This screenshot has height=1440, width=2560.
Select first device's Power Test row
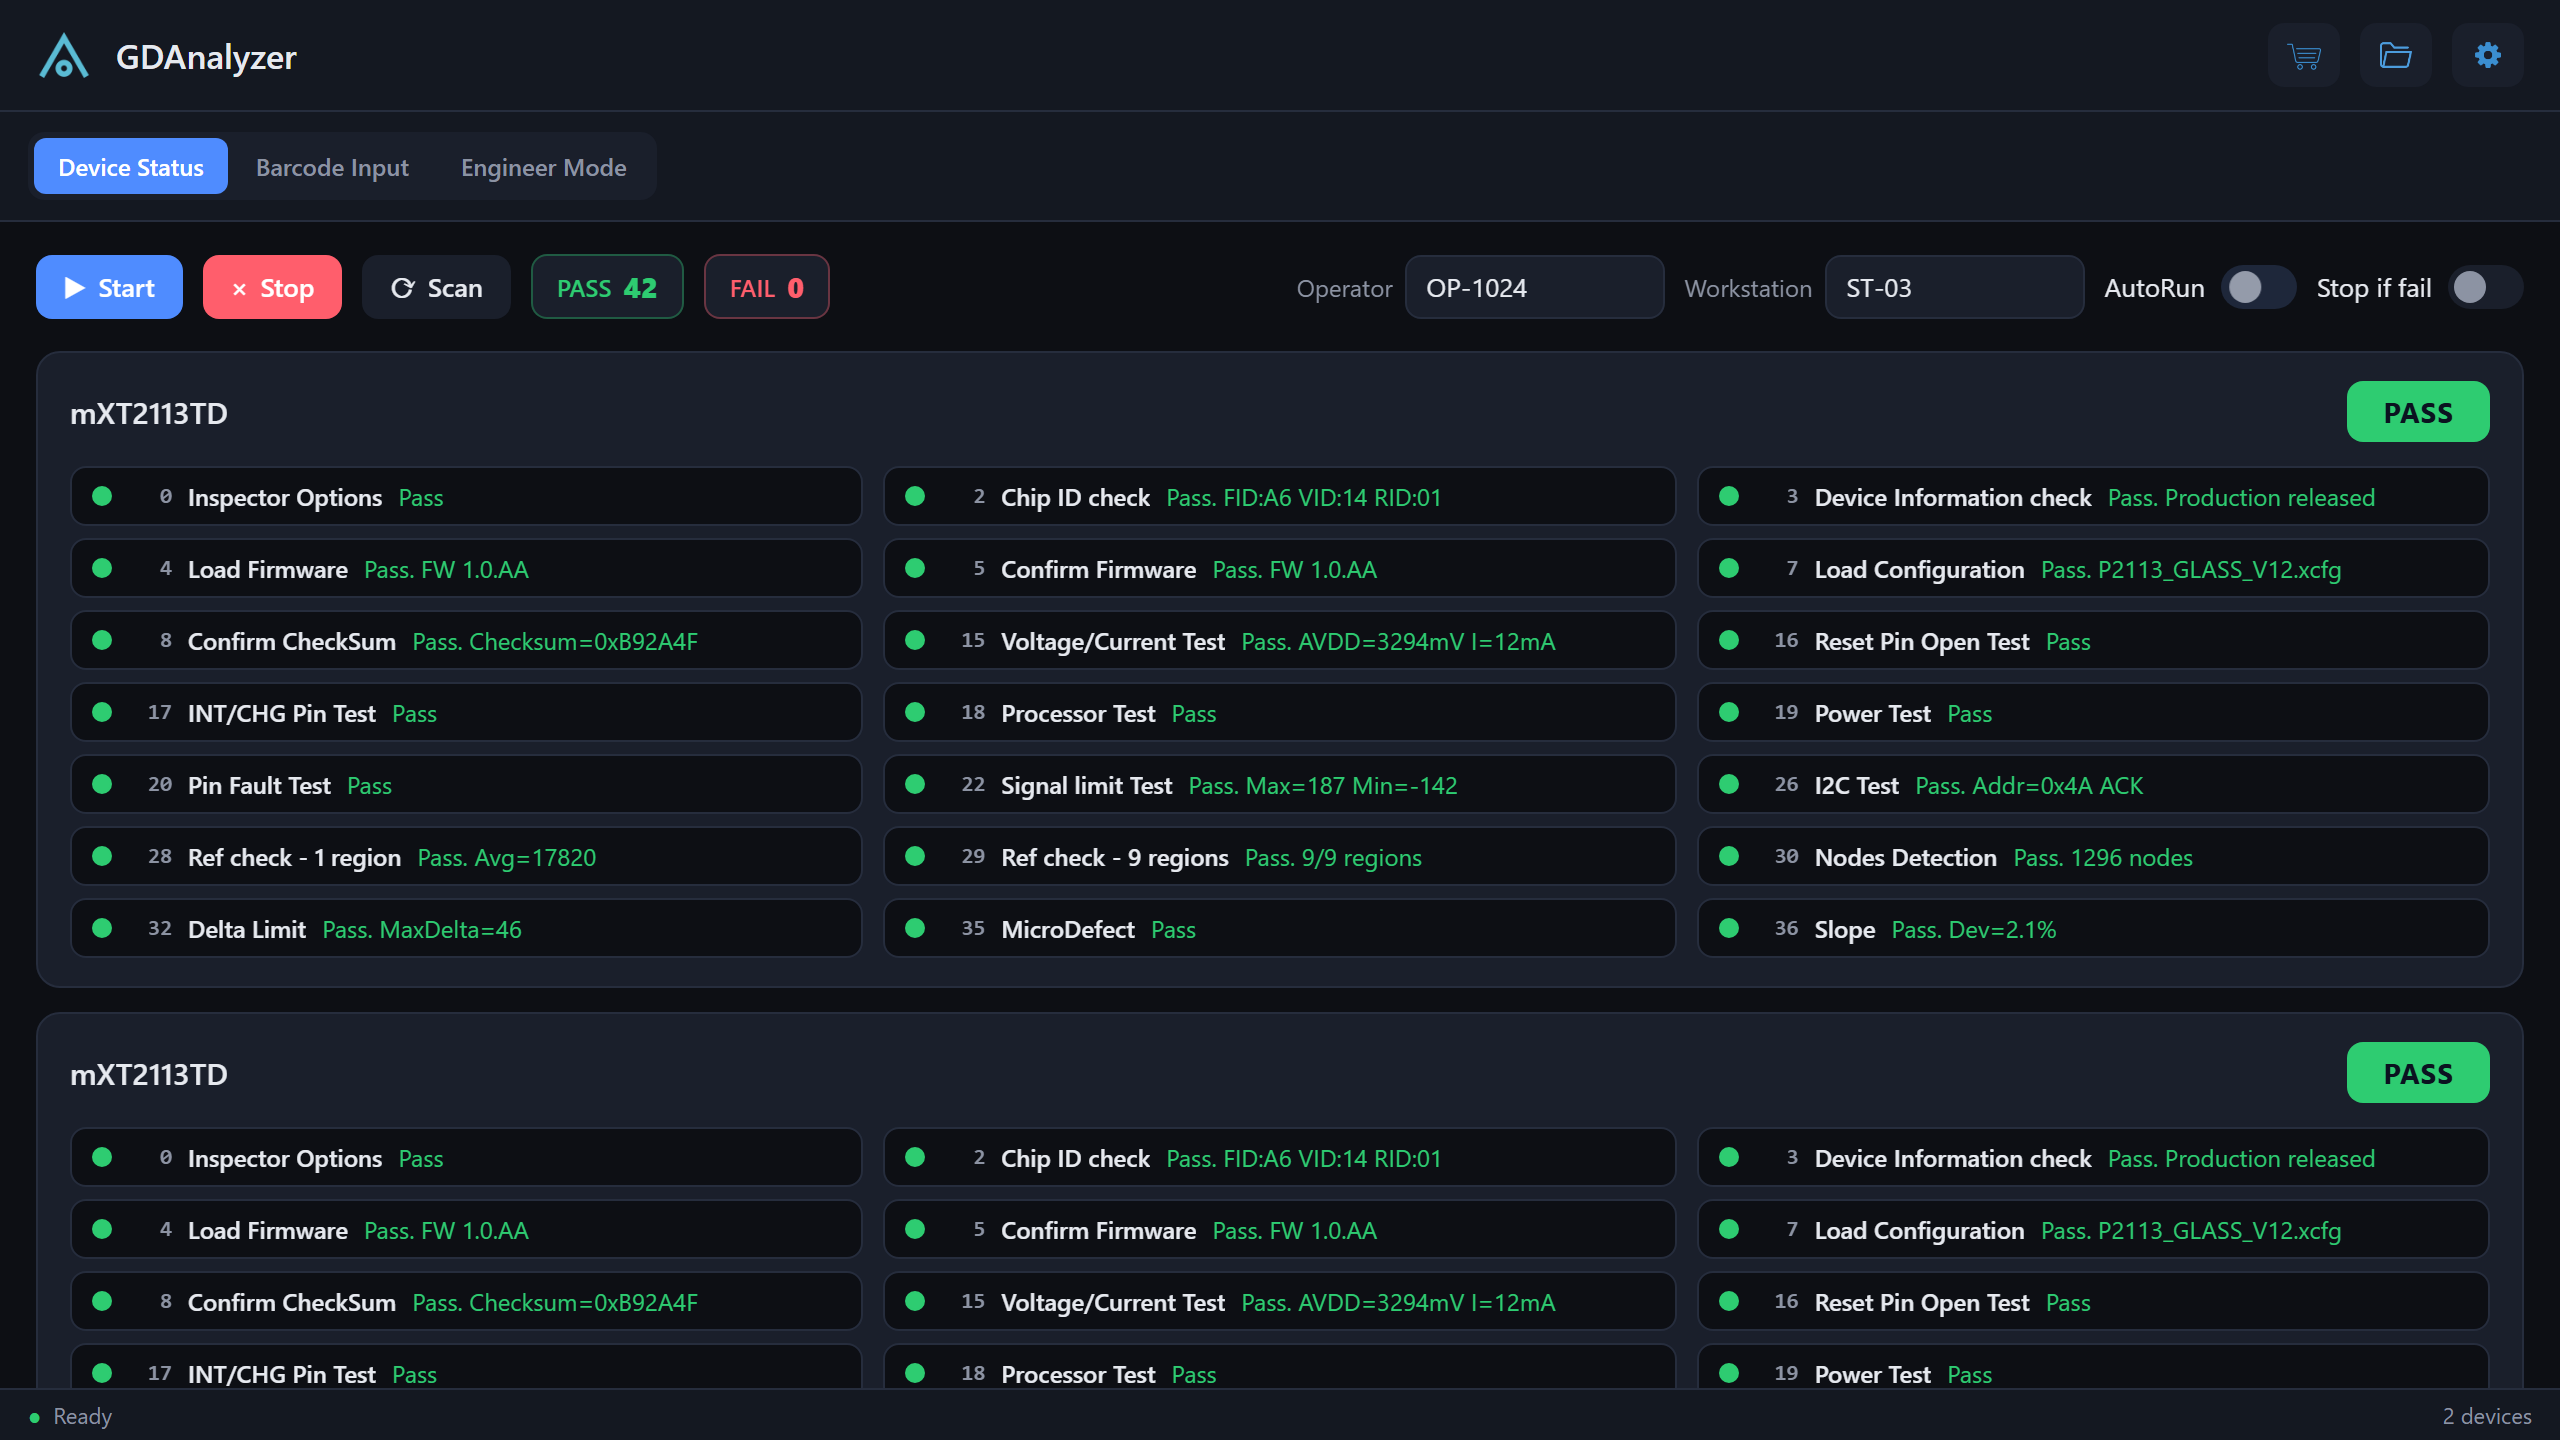(x=2093, y=713)
